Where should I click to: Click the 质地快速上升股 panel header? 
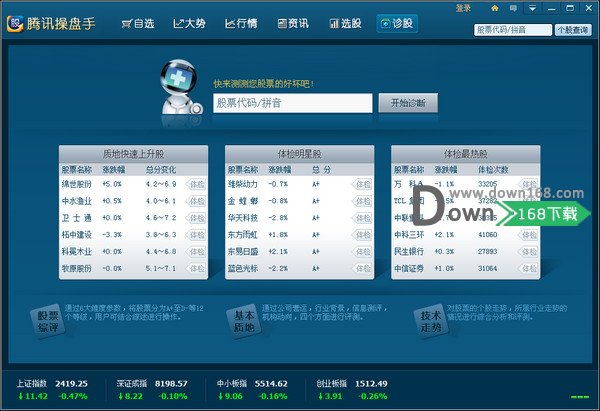pyautogui.click(x=134, y=154)
